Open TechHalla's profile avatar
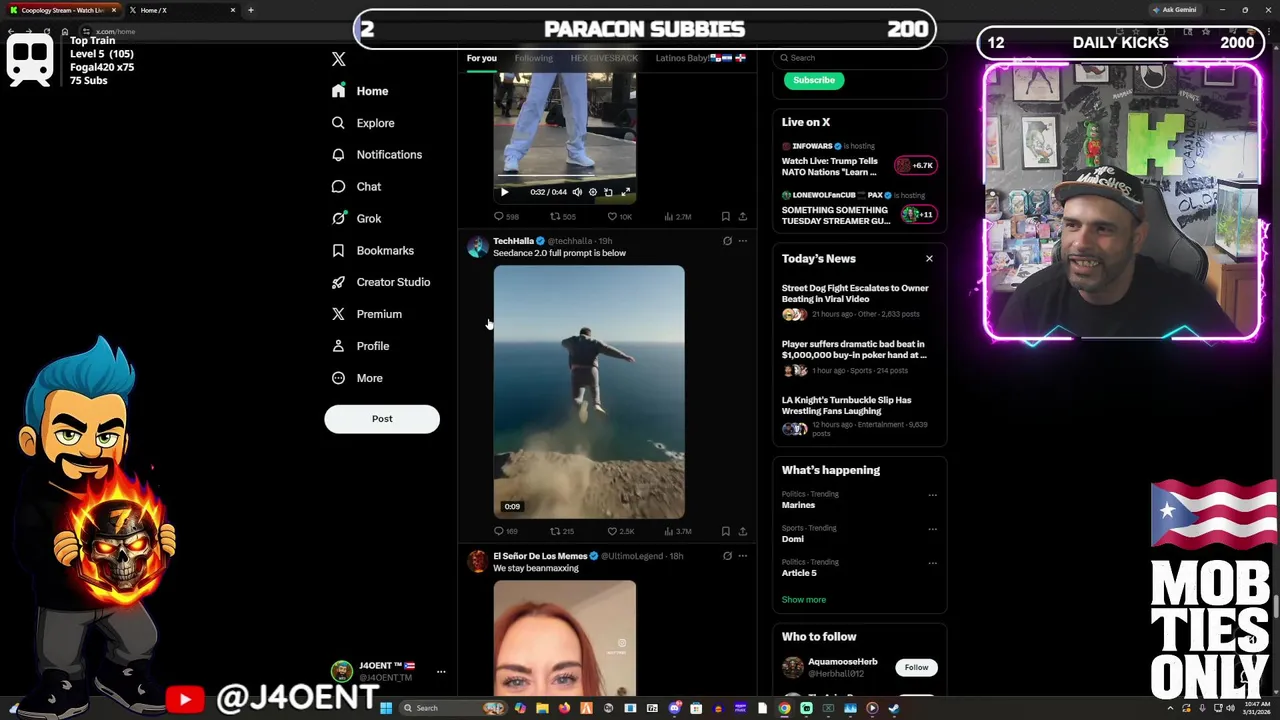 (477, 247)
